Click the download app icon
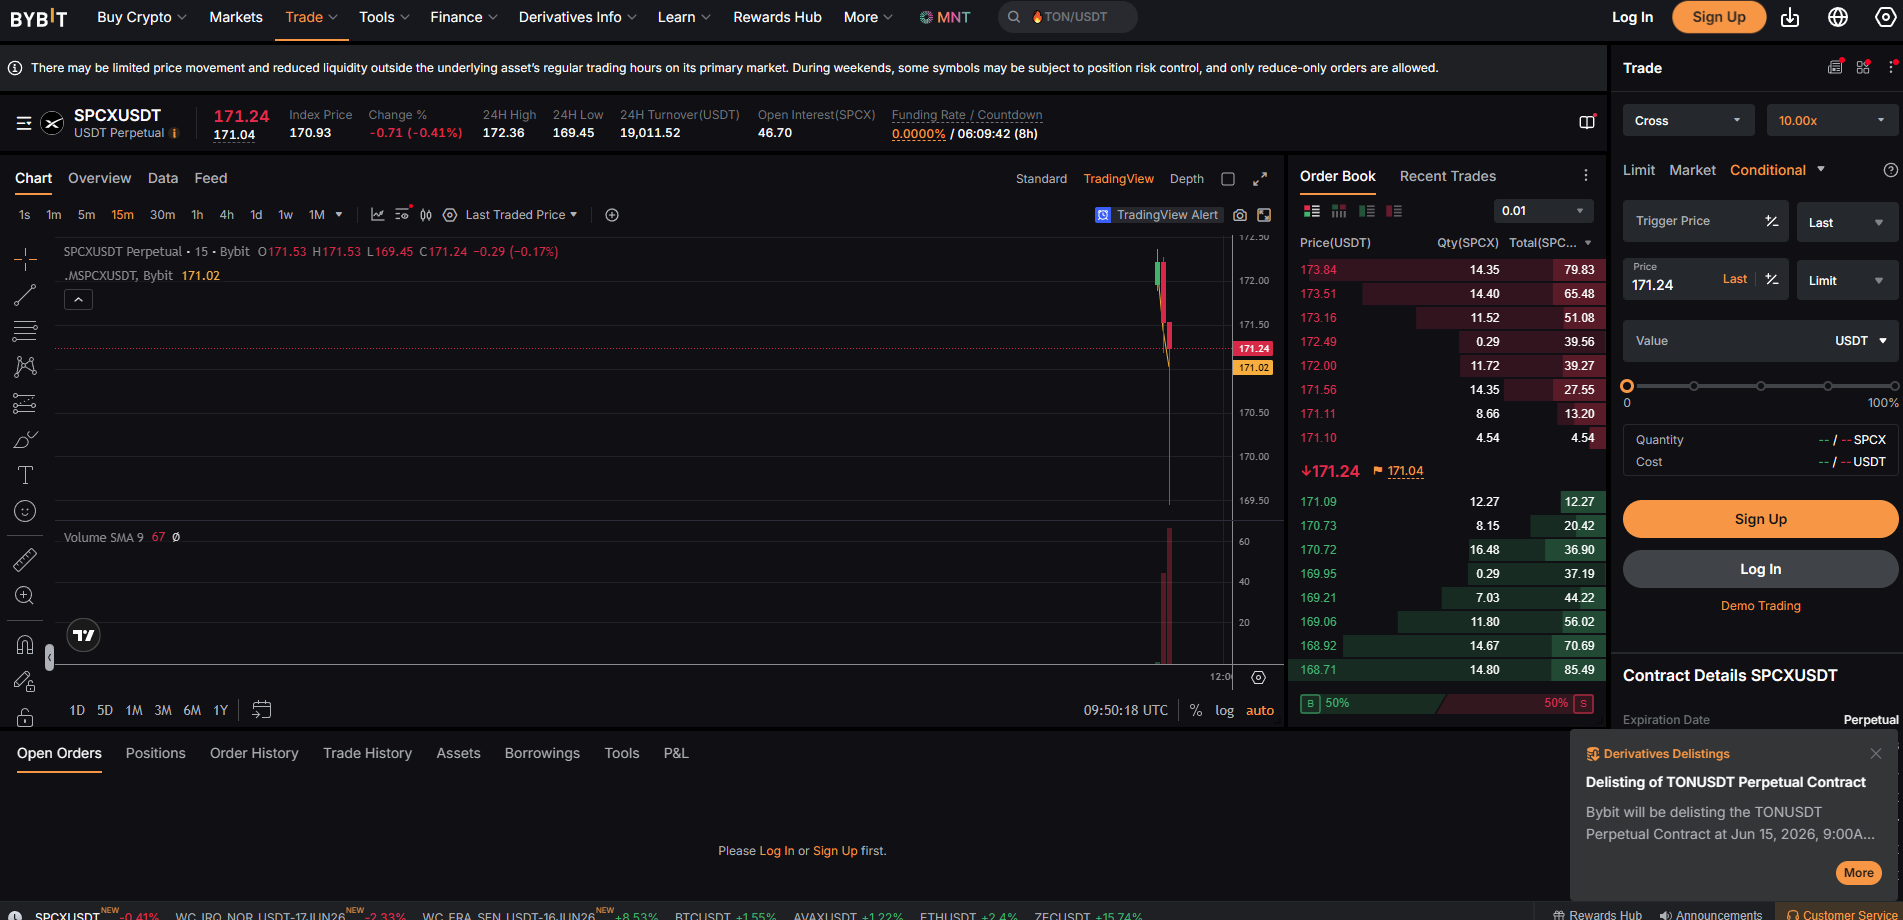Image resolution: width=1903 pixels, height=920 pixels. 1790,17
